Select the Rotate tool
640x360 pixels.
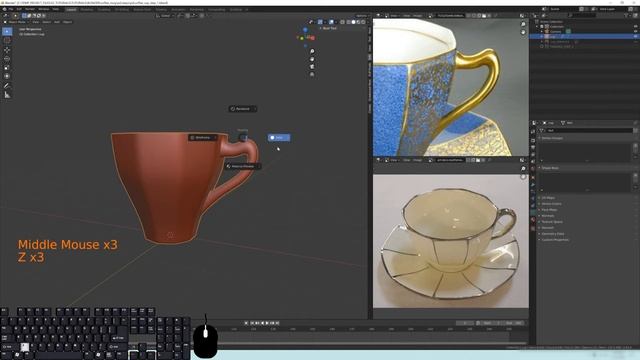pos(7,58)
